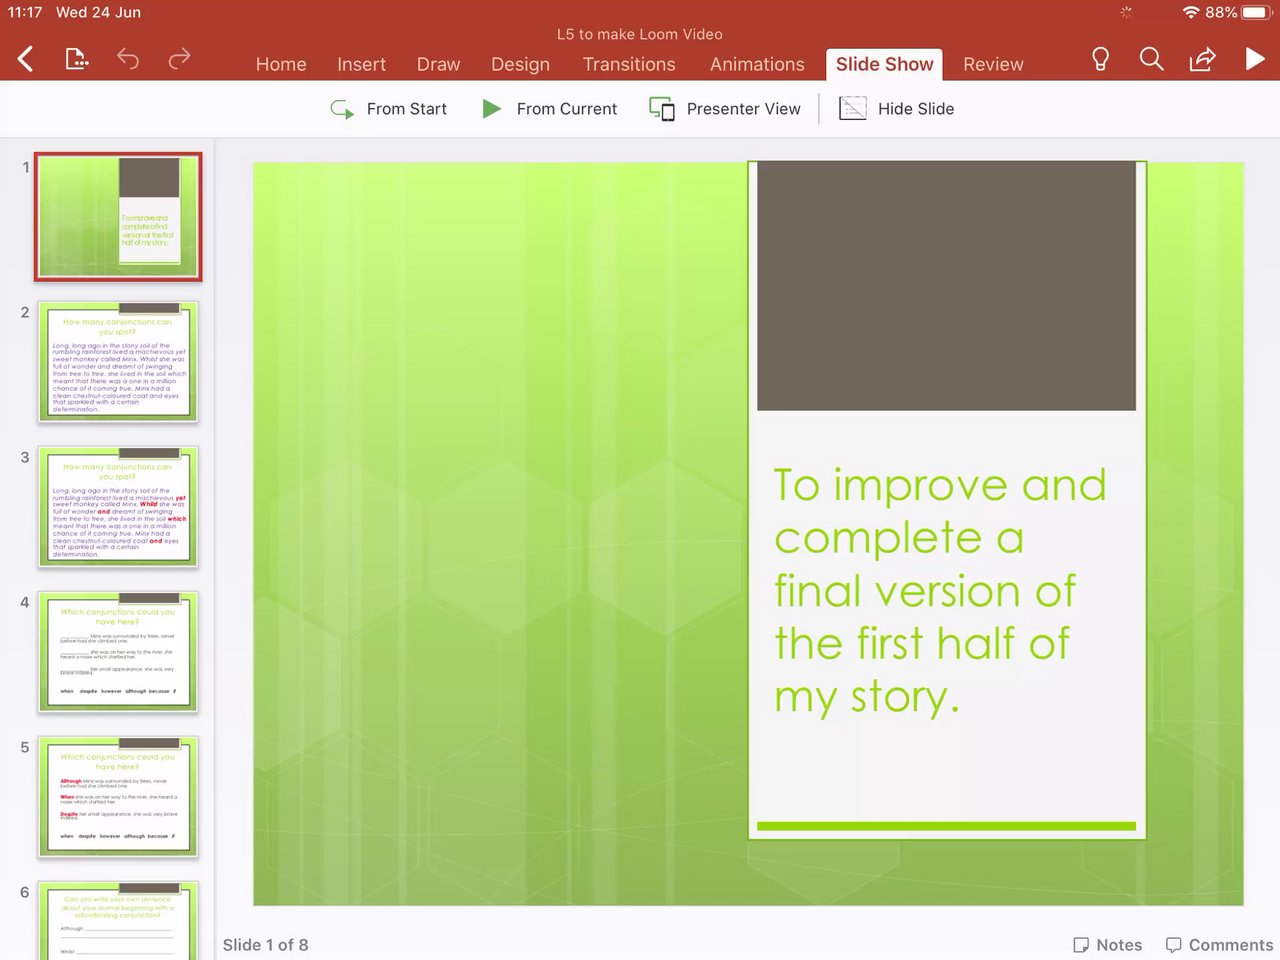Redo the last action
Viewport: 1280px width, 960px height.
(179, 59)
